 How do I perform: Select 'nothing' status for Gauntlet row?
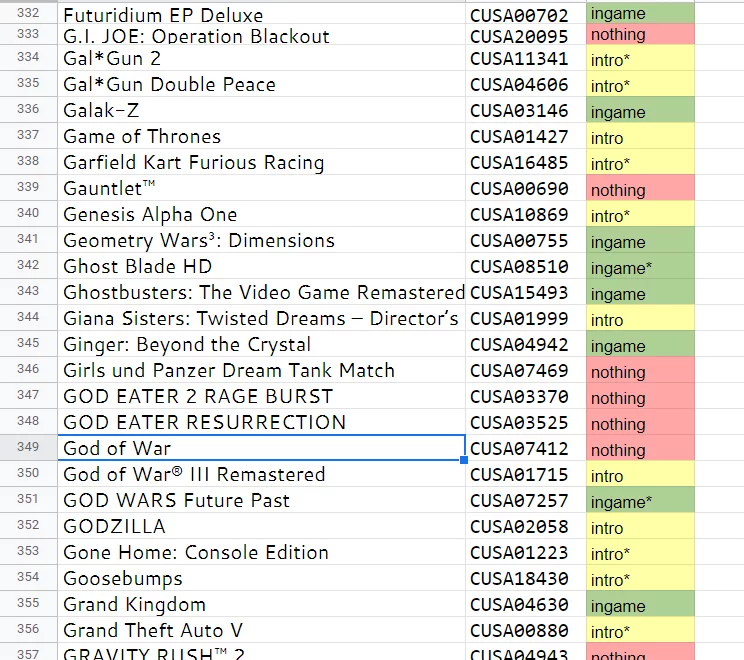(x=640, y=188)
